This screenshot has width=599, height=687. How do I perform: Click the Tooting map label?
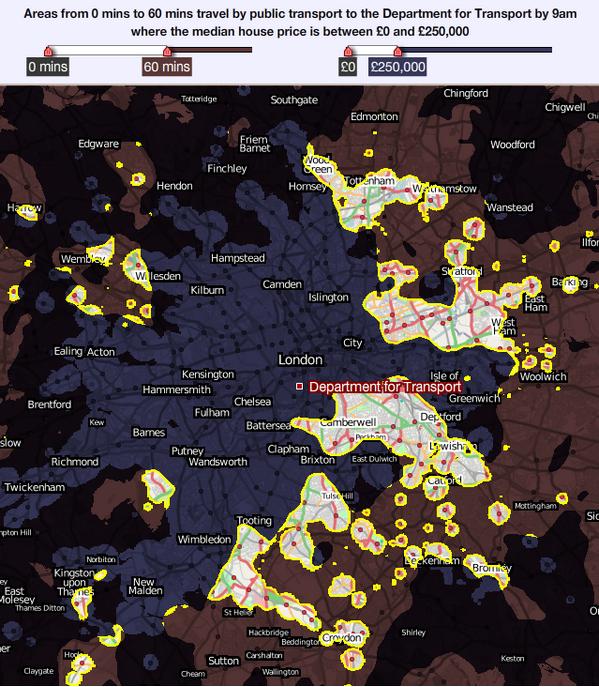[254, 521]
